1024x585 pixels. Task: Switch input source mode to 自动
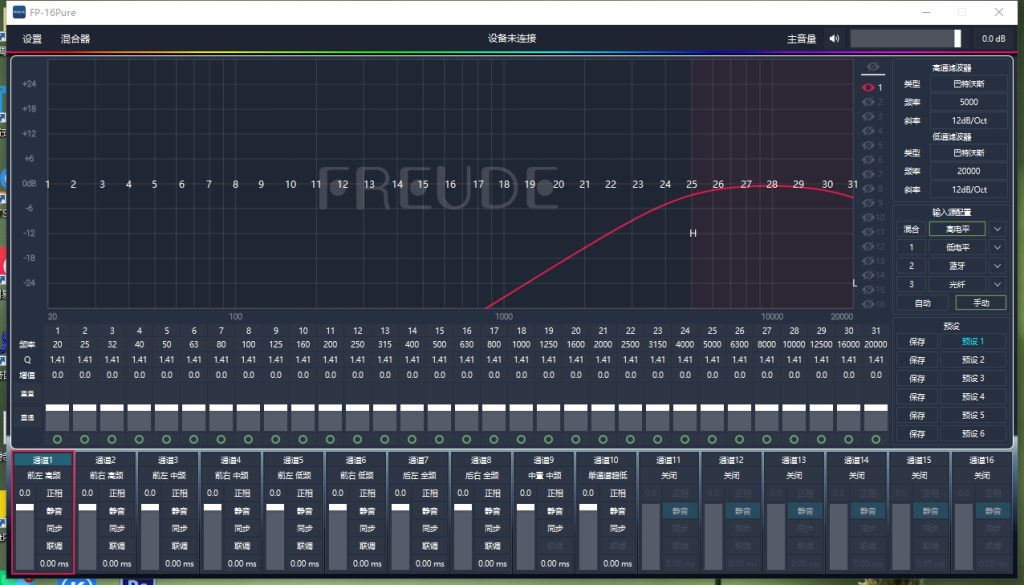pyautogui.click(x=923, y=303)
